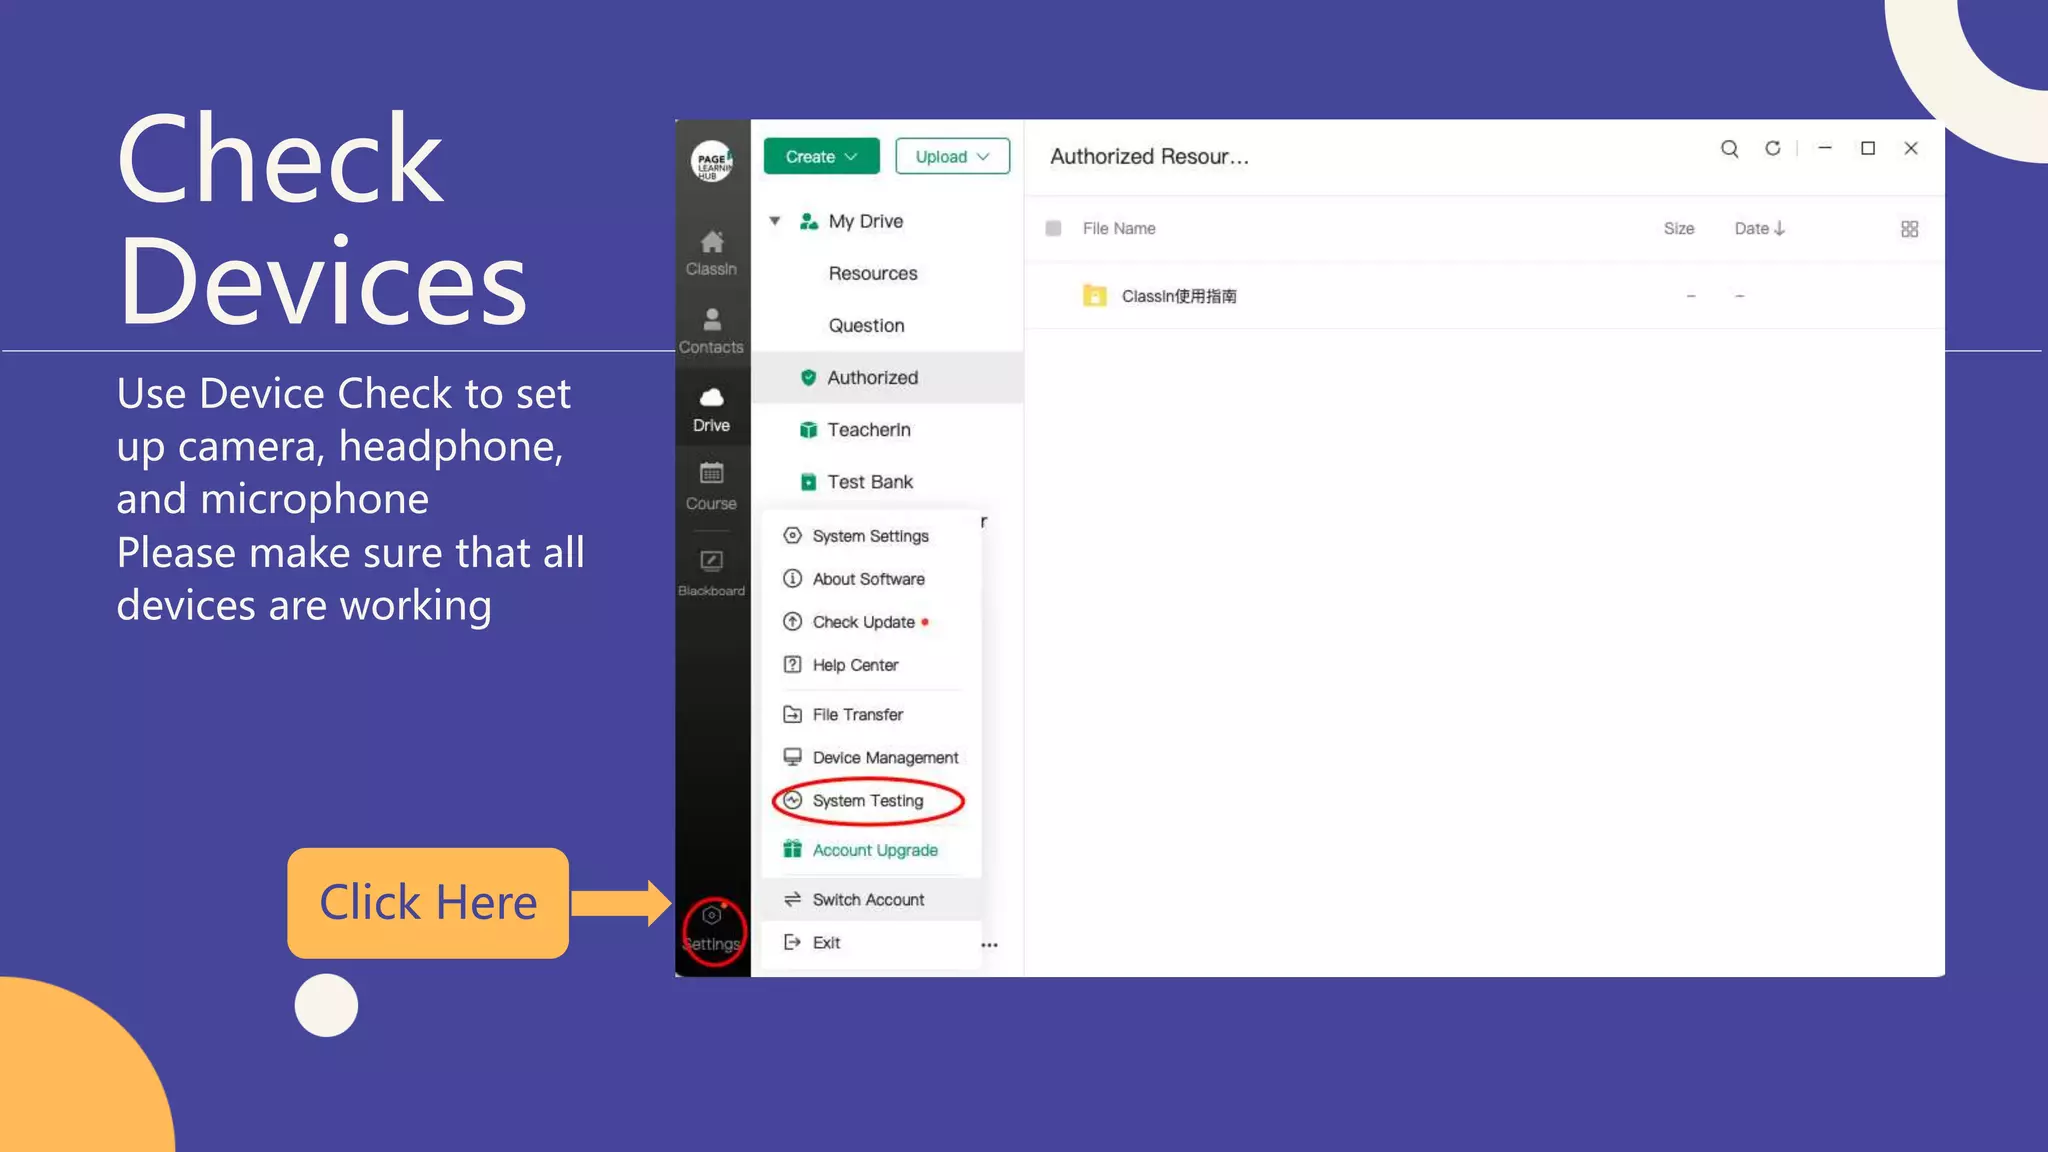Image resolution: width=2048 pixels, height=1152 pixels.
Task: Sort by Date column header
Action: [x=1759, y=229]
